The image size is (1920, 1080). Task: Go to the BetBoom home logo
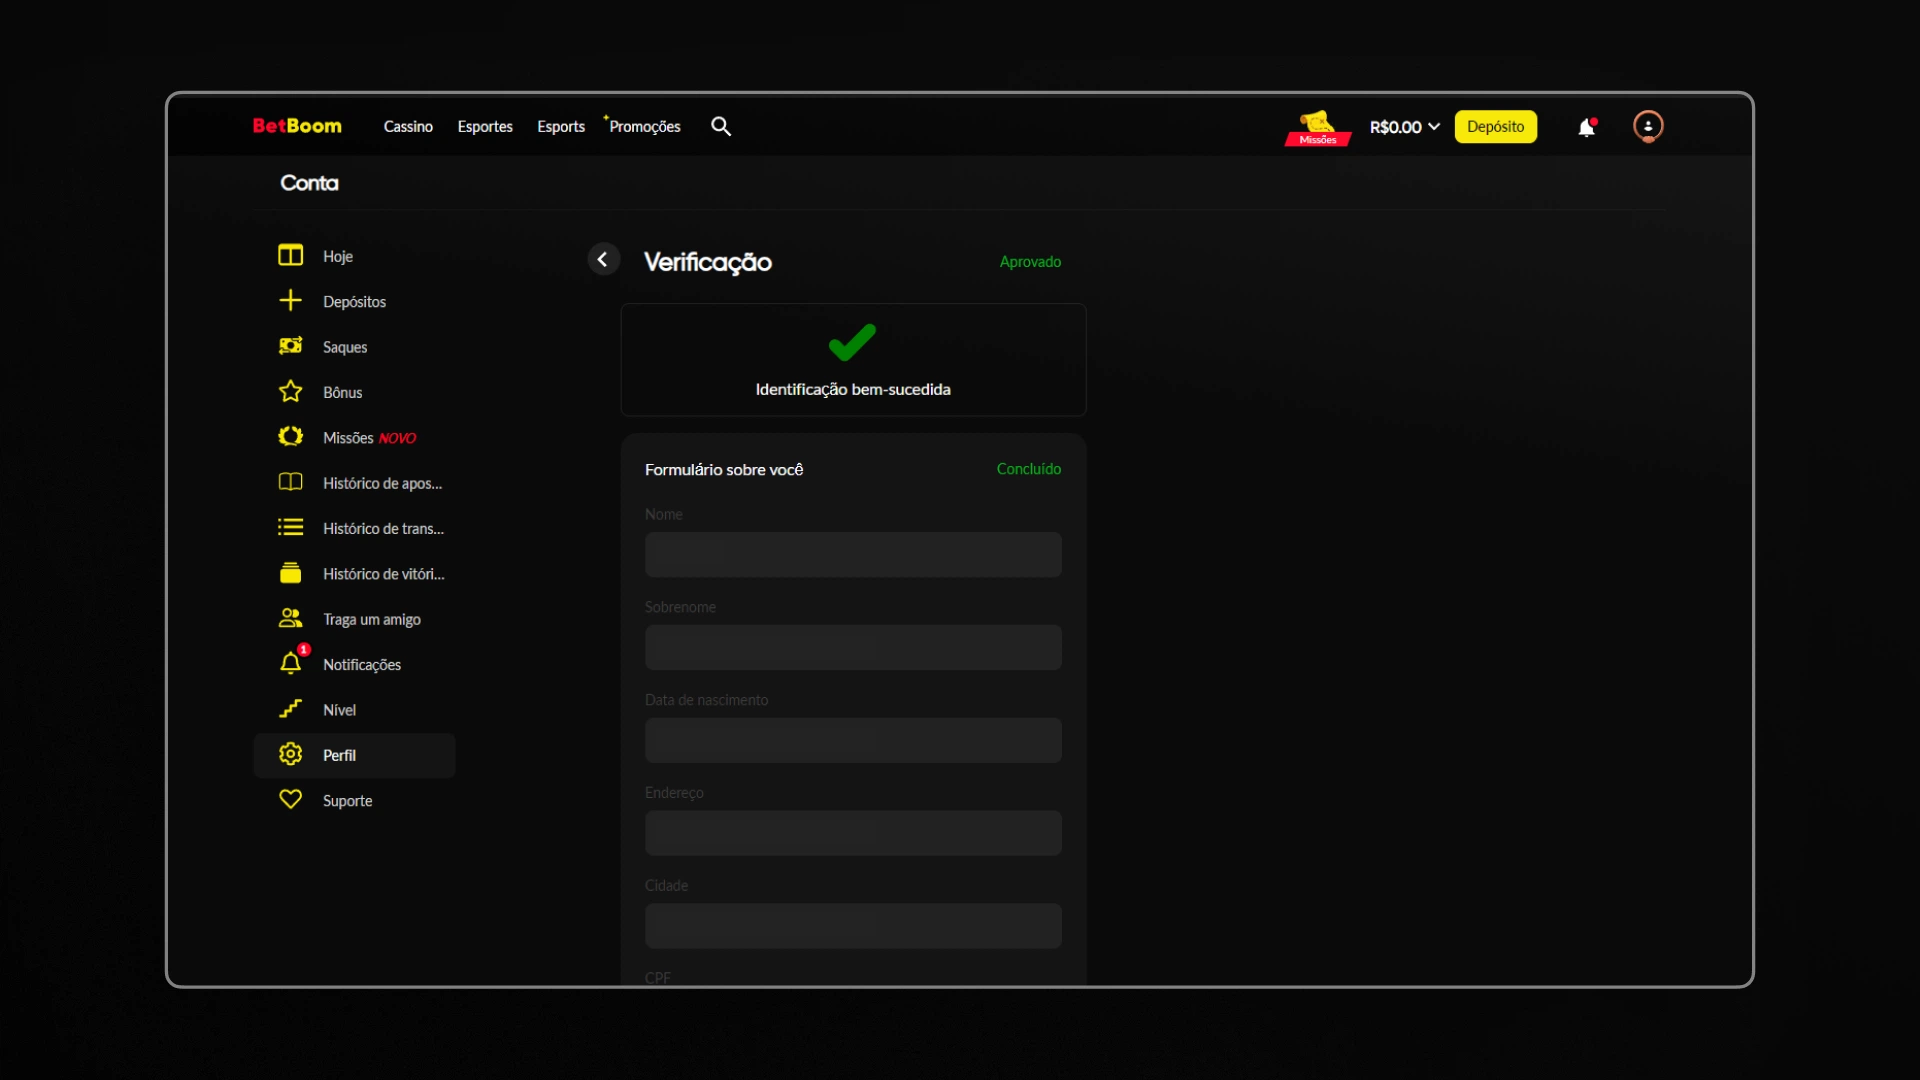297,125
